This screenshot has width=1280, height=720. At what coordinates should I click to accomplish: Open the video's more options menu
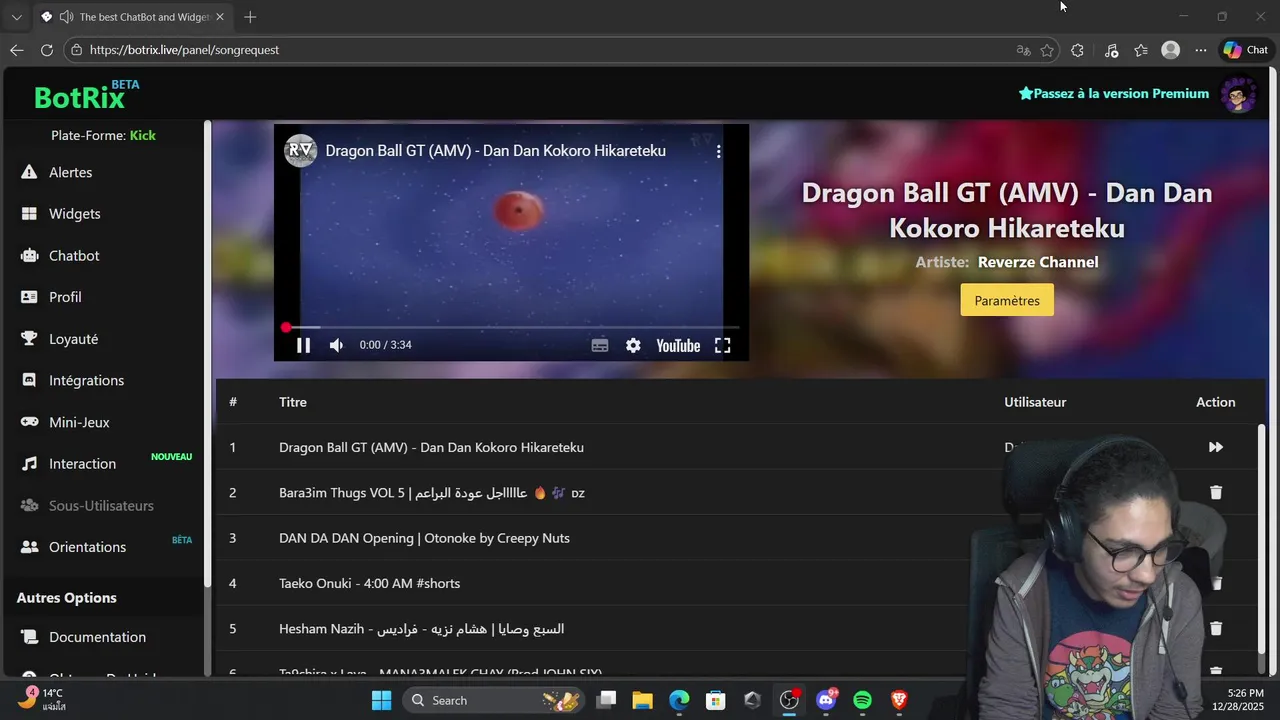[718, 151]
